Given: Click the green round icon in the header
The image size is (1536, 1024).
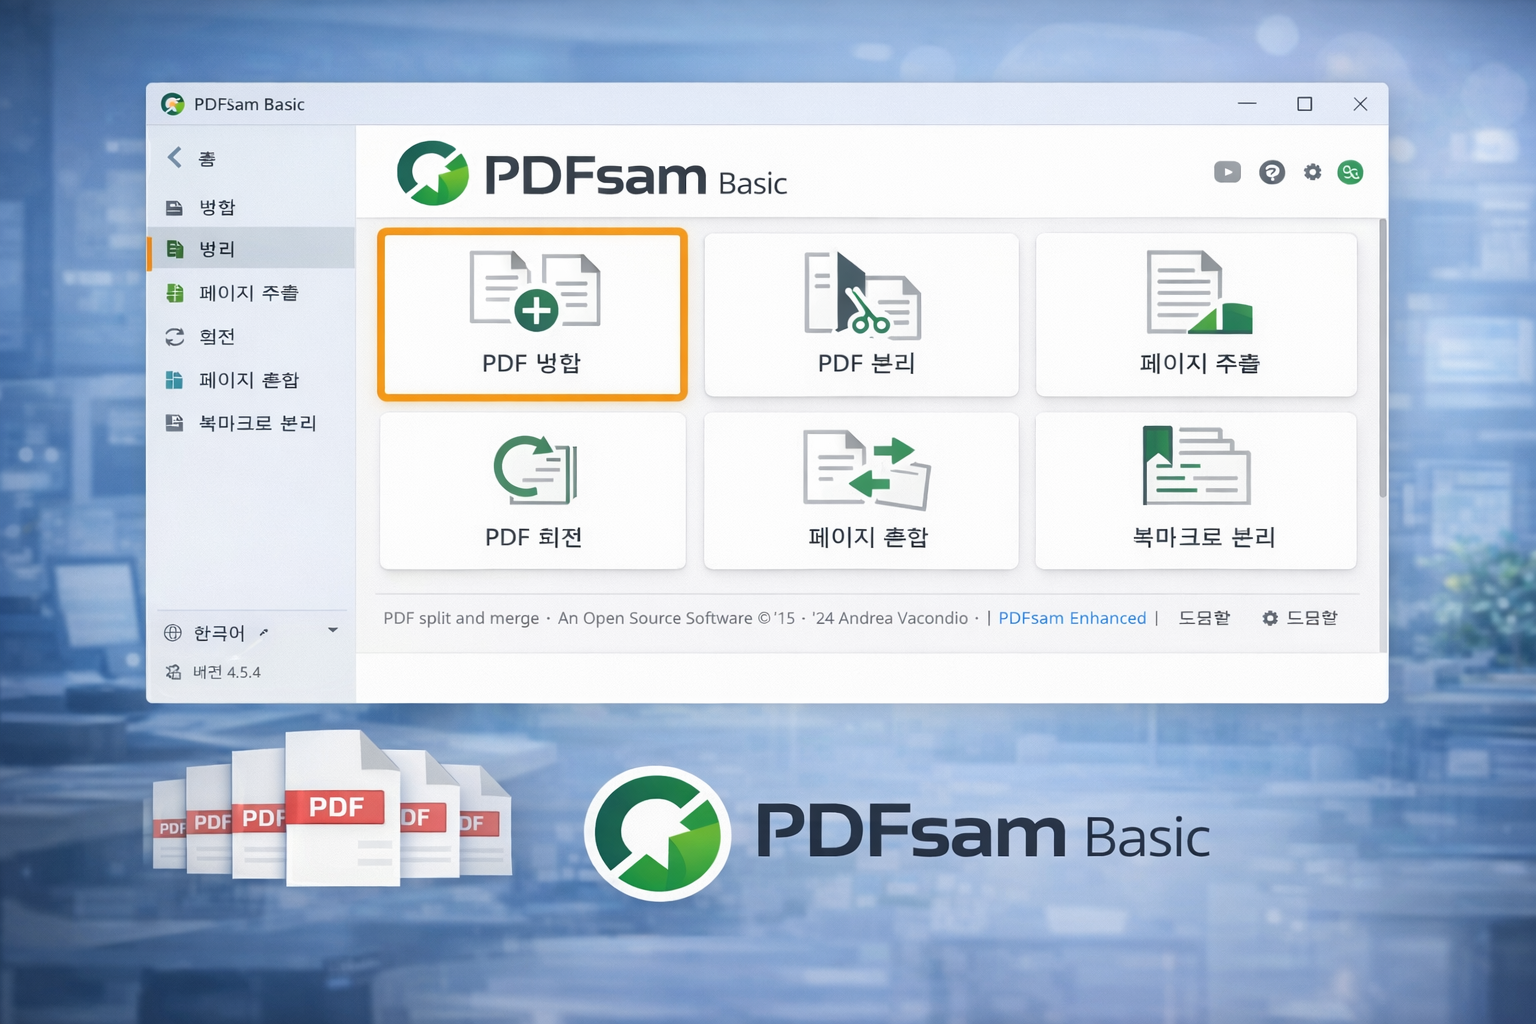Looking at the screenshot, I should pos(1350,172).
